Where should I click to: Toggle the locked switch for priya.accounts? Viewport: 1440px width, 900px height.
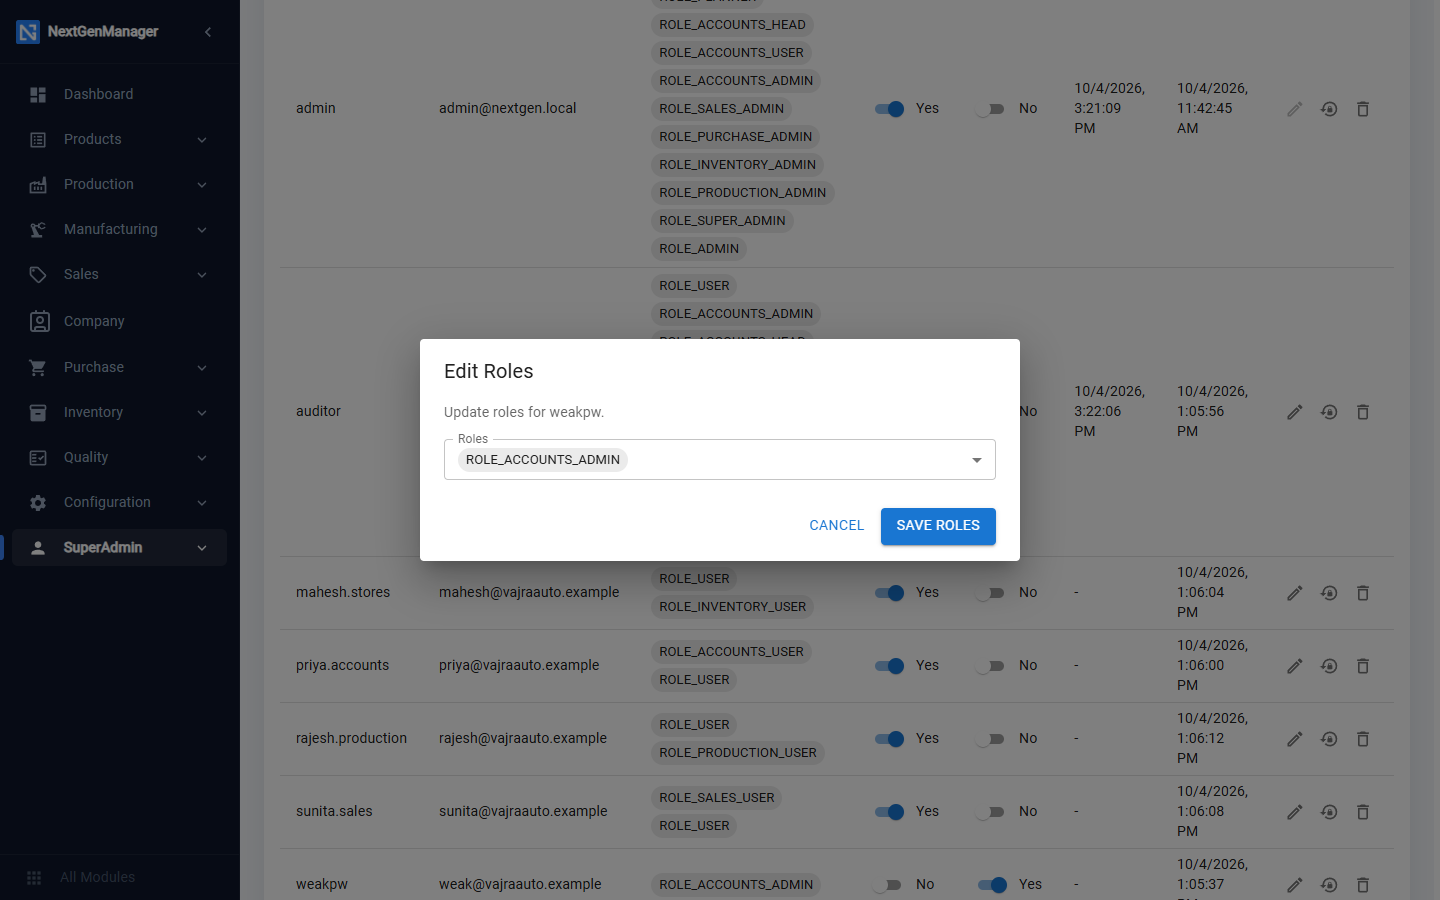pos(990,666)
